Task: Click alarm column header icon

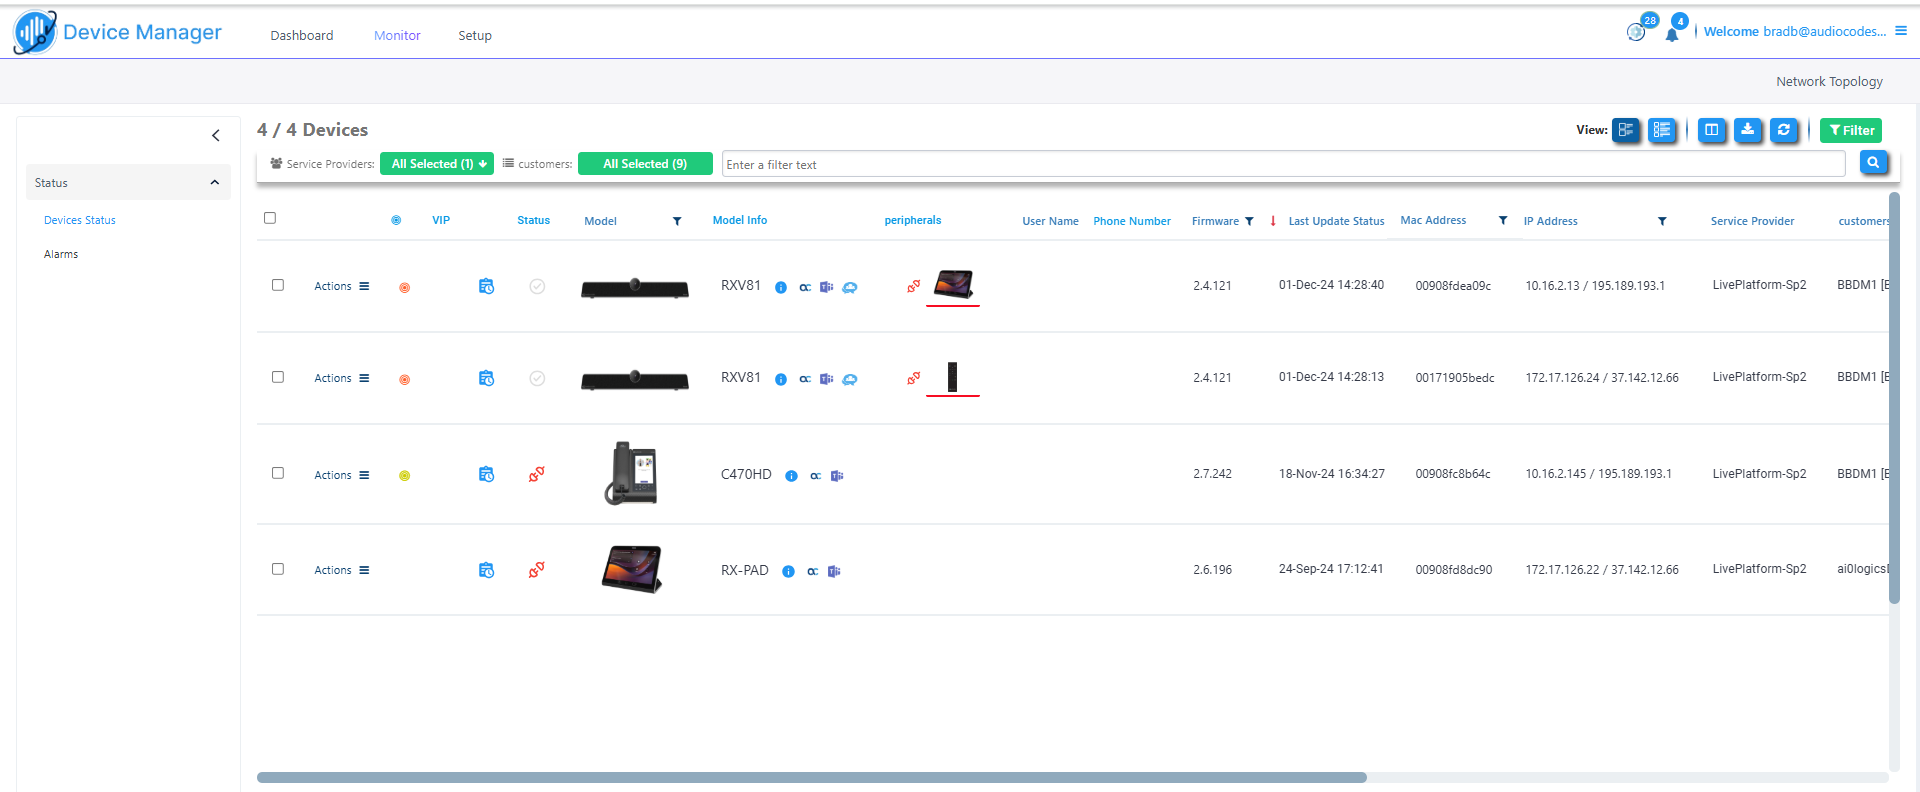Action: point(396,220)
